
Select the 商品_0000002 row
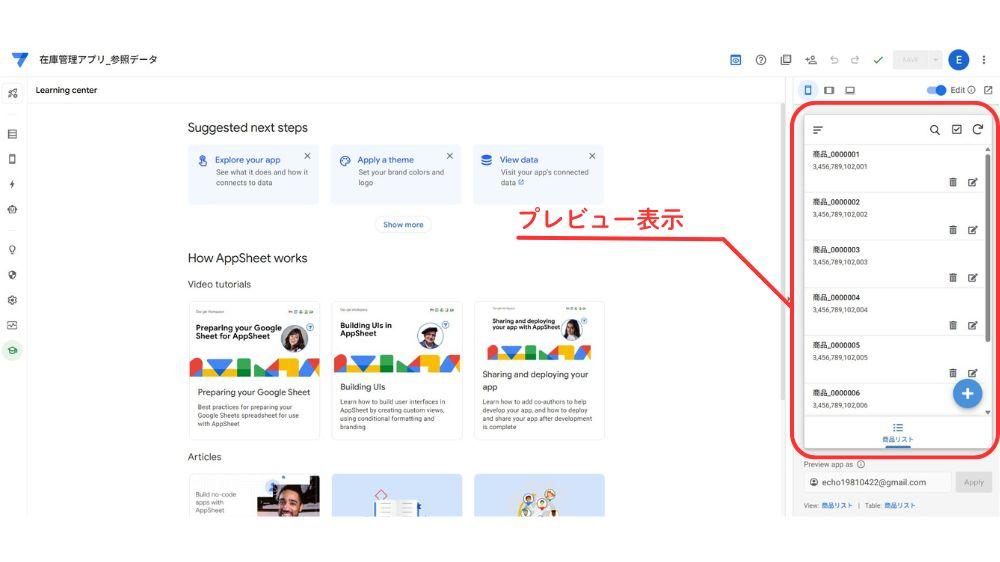tap(894, 216)
